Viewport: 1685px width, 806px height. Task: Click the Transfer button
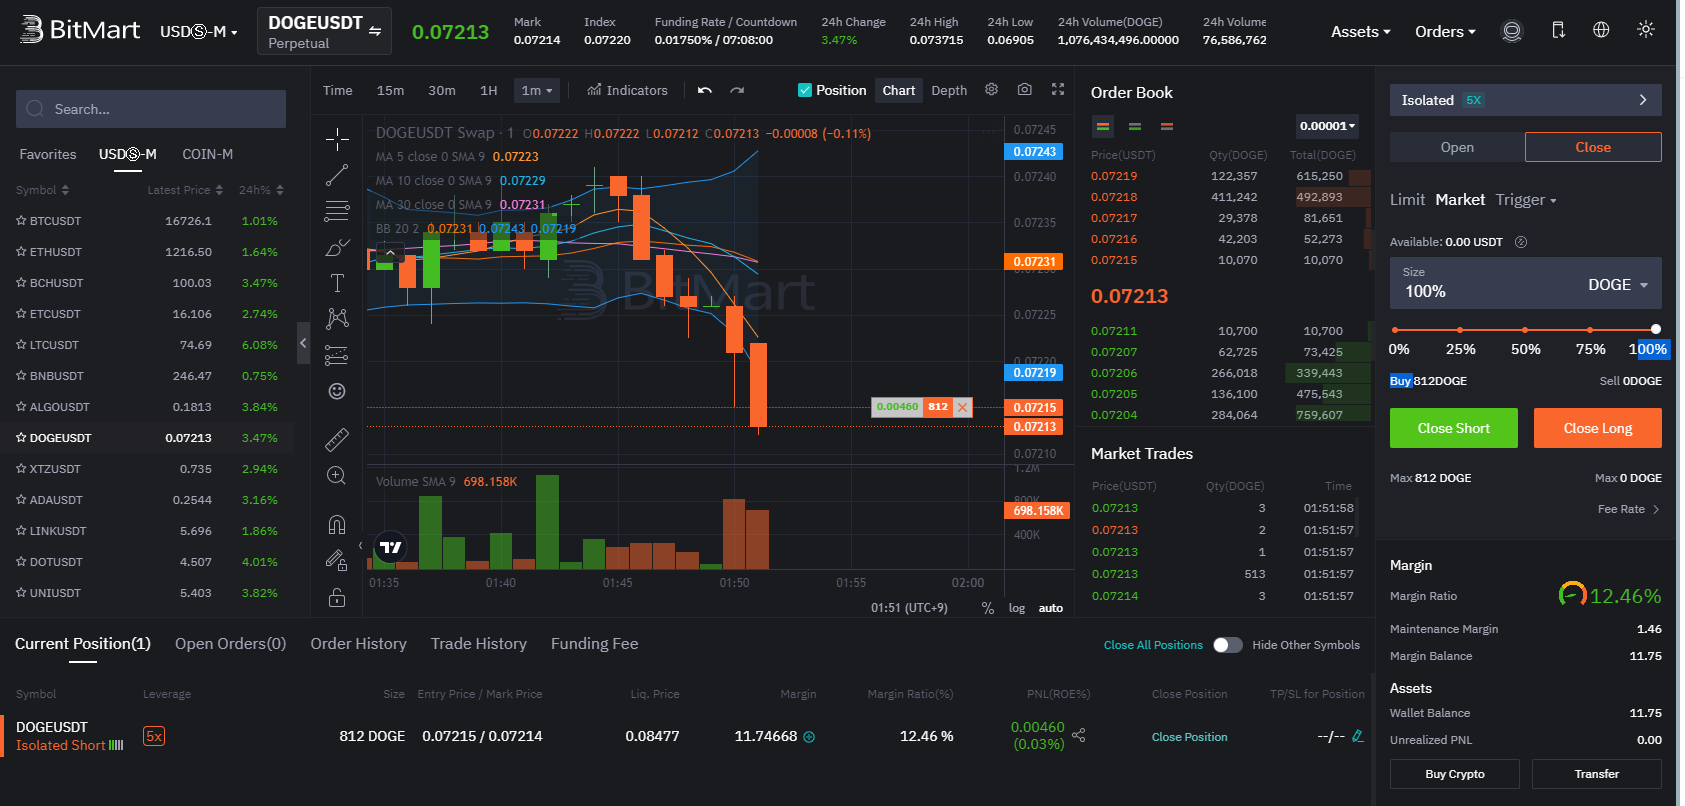click(1597, 774)
